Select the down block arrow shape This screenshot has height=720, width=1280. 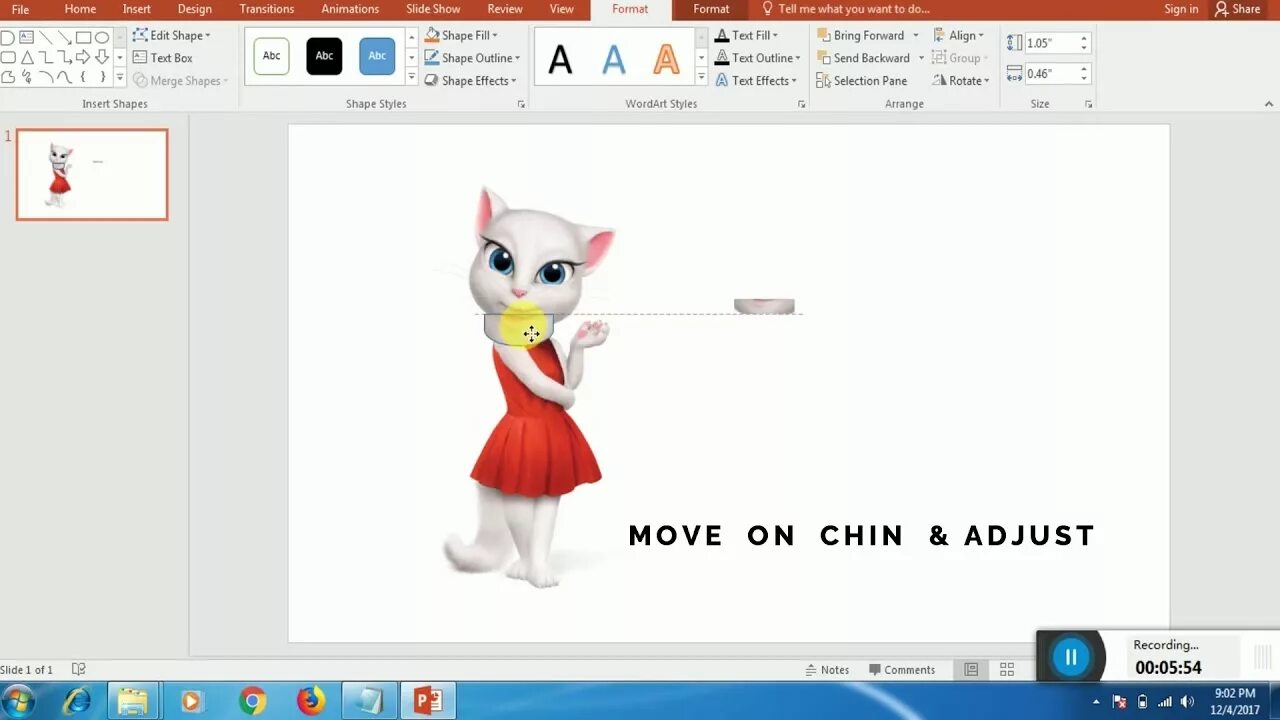pos(102,57)
